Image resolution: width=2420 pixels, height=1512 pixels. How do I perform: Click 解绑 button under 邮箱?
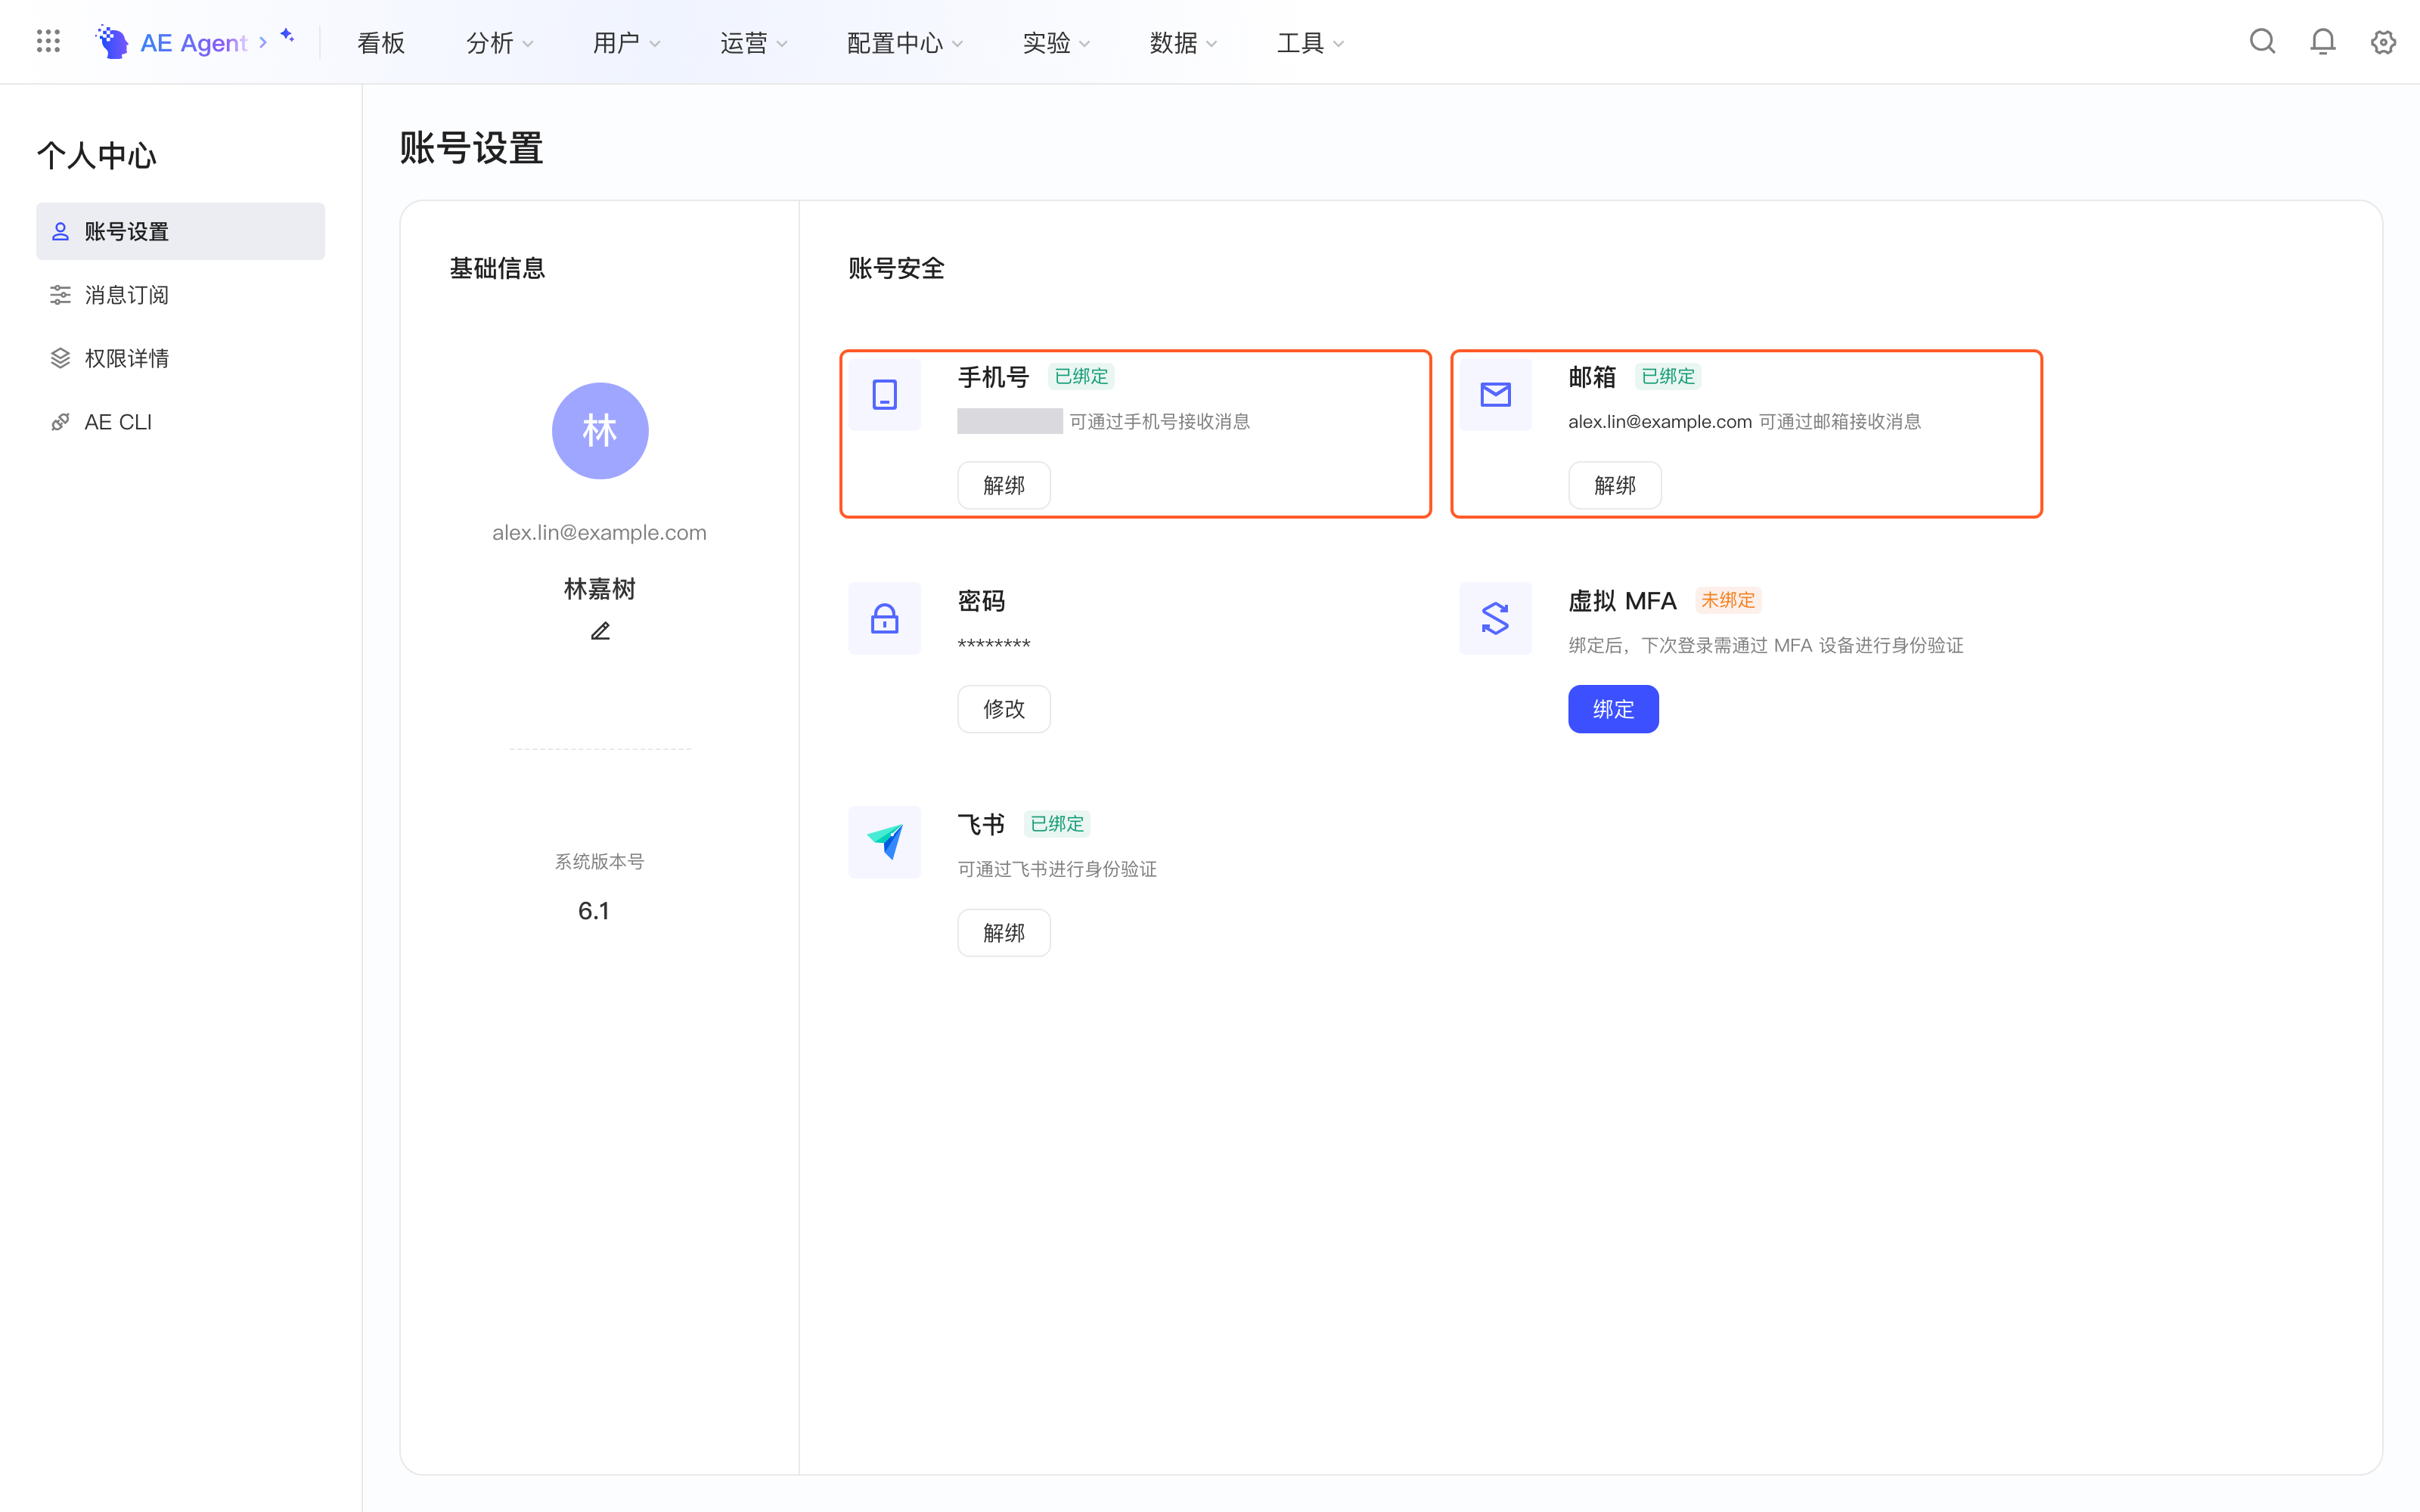(1614, 485)
